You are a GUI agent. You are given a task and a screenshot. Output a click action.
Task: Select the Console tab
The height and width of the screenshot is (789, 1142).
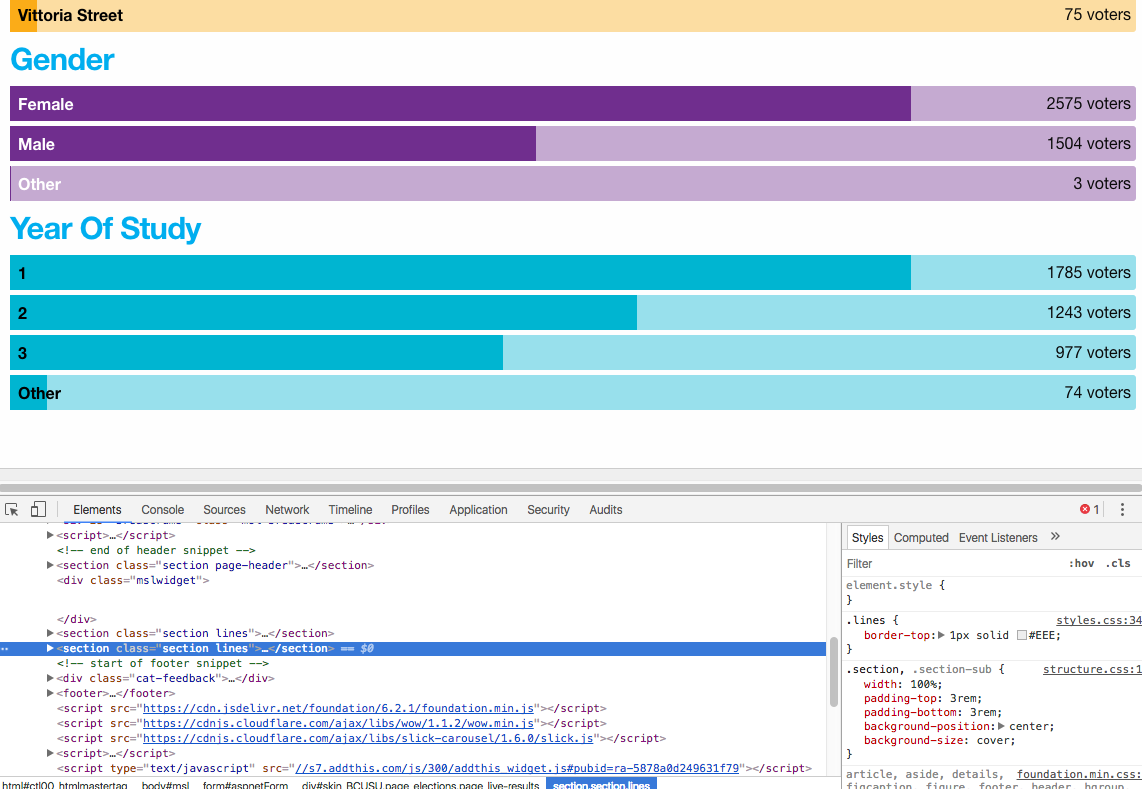point(162,510)
